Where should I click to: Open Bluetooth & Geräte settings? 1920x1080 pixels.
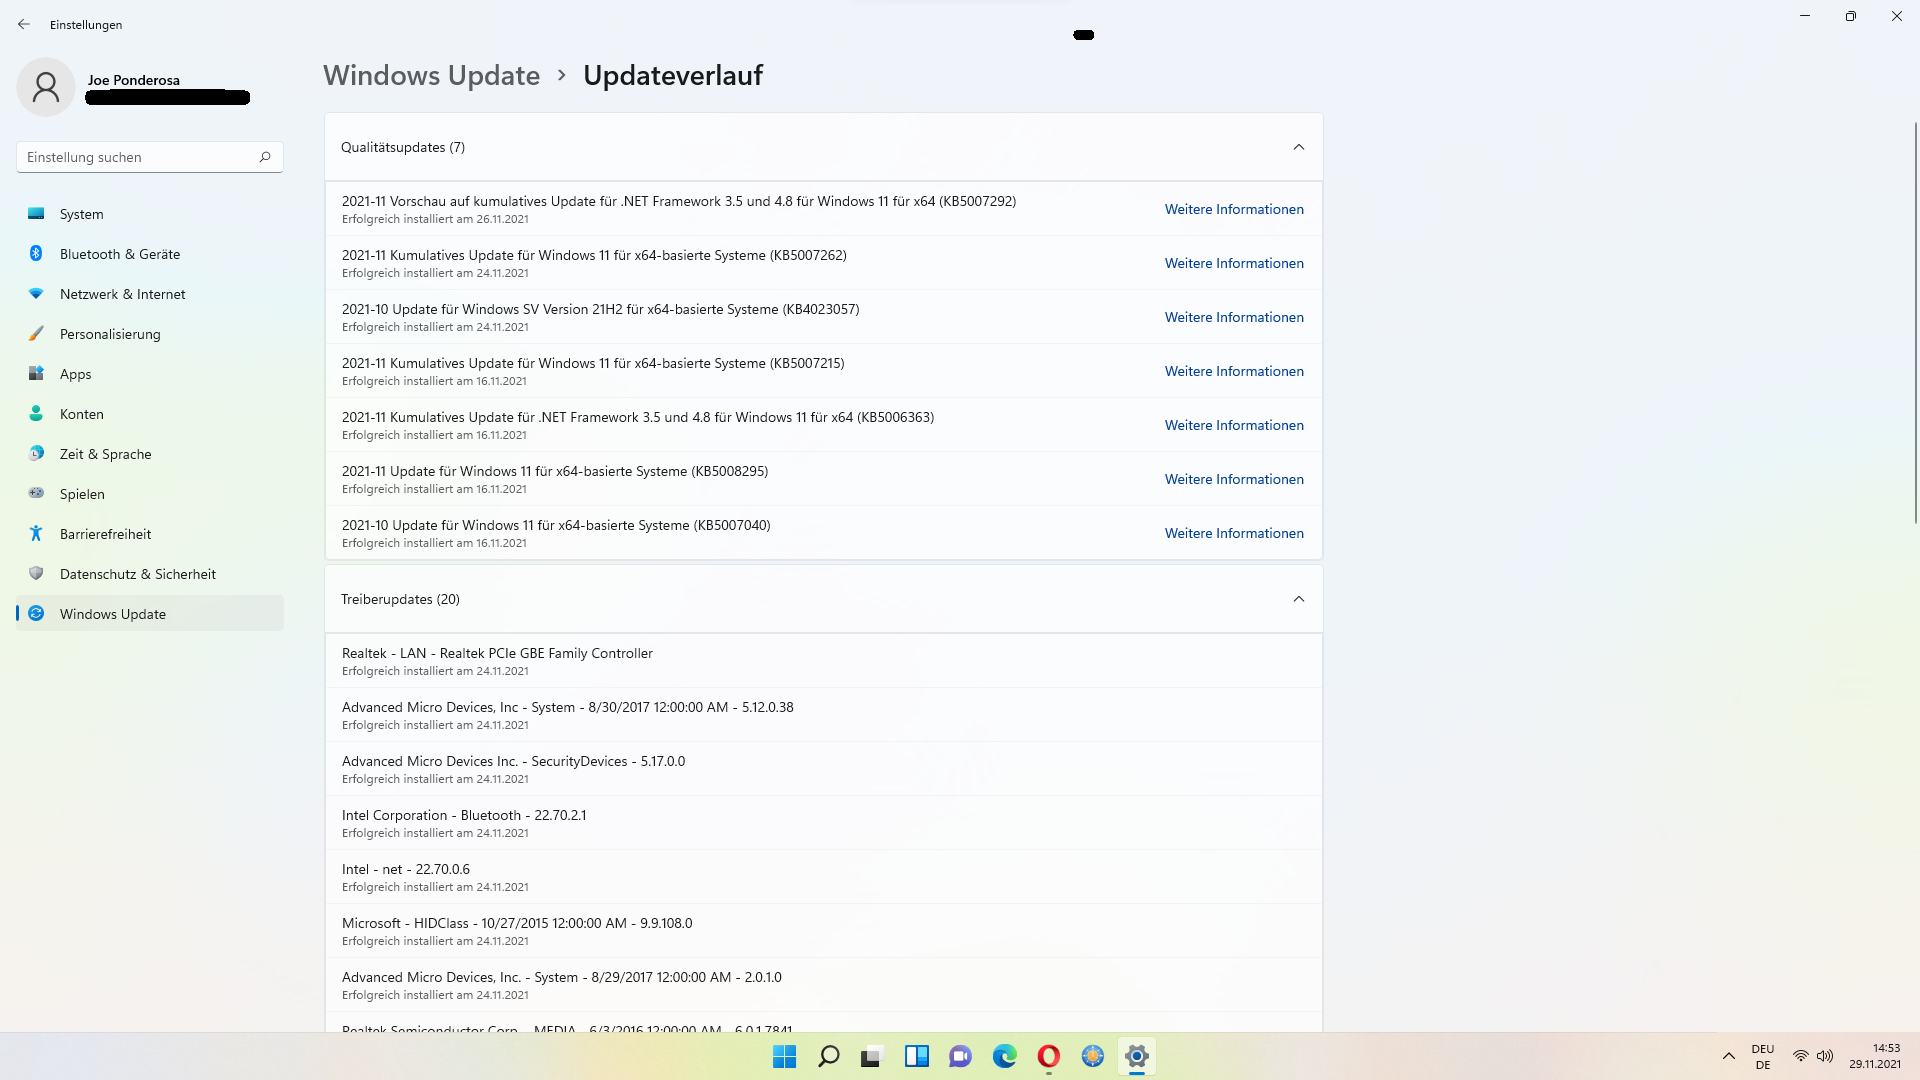click(x=119, y=254)
